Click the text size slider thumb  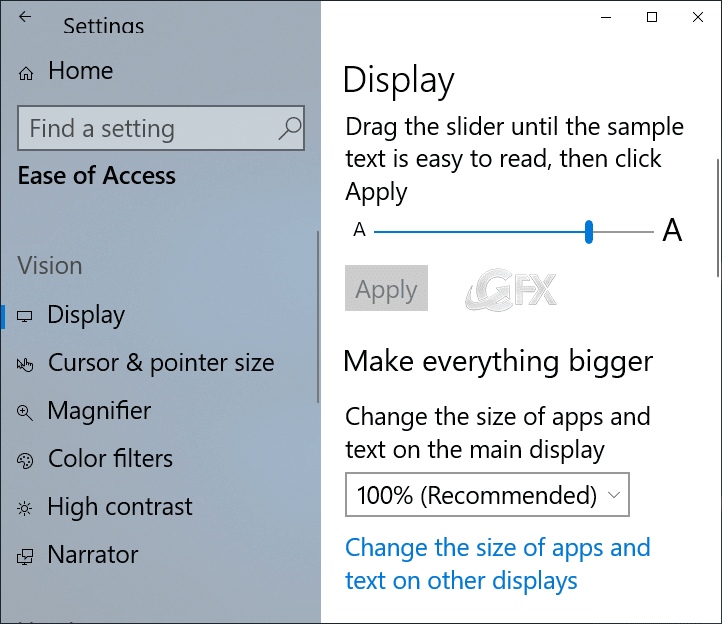pyautogui.click(x=588, y=232)
